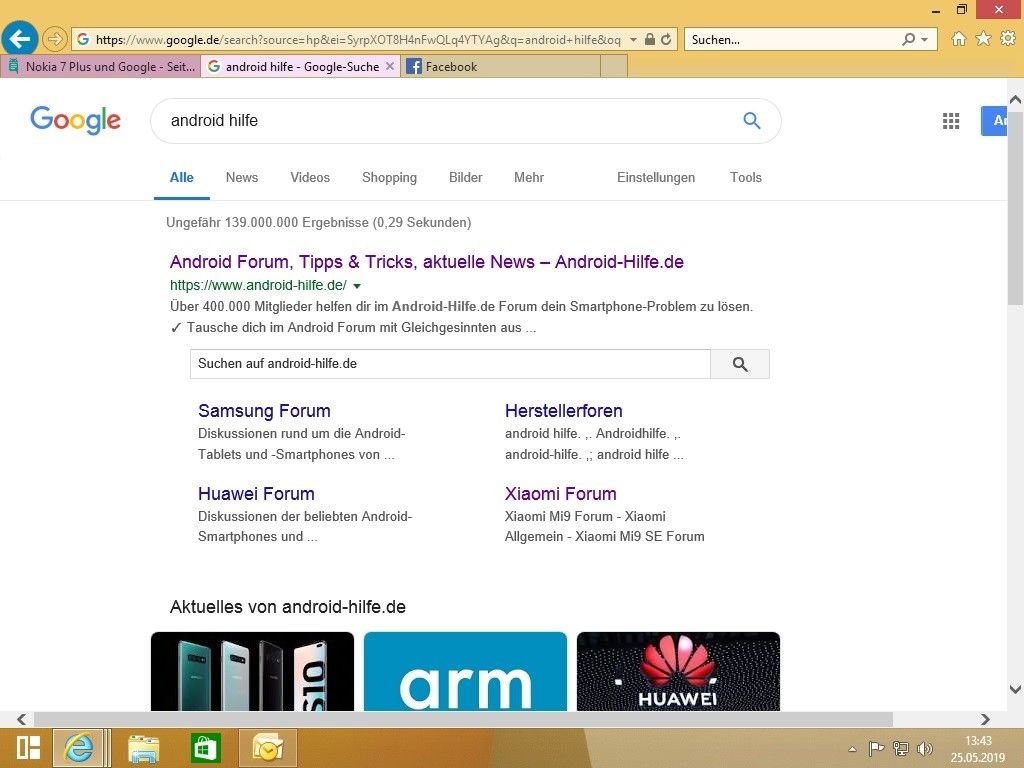Click the Google logo
This screenshot has height=768, width=1024.
coord(76,120)
